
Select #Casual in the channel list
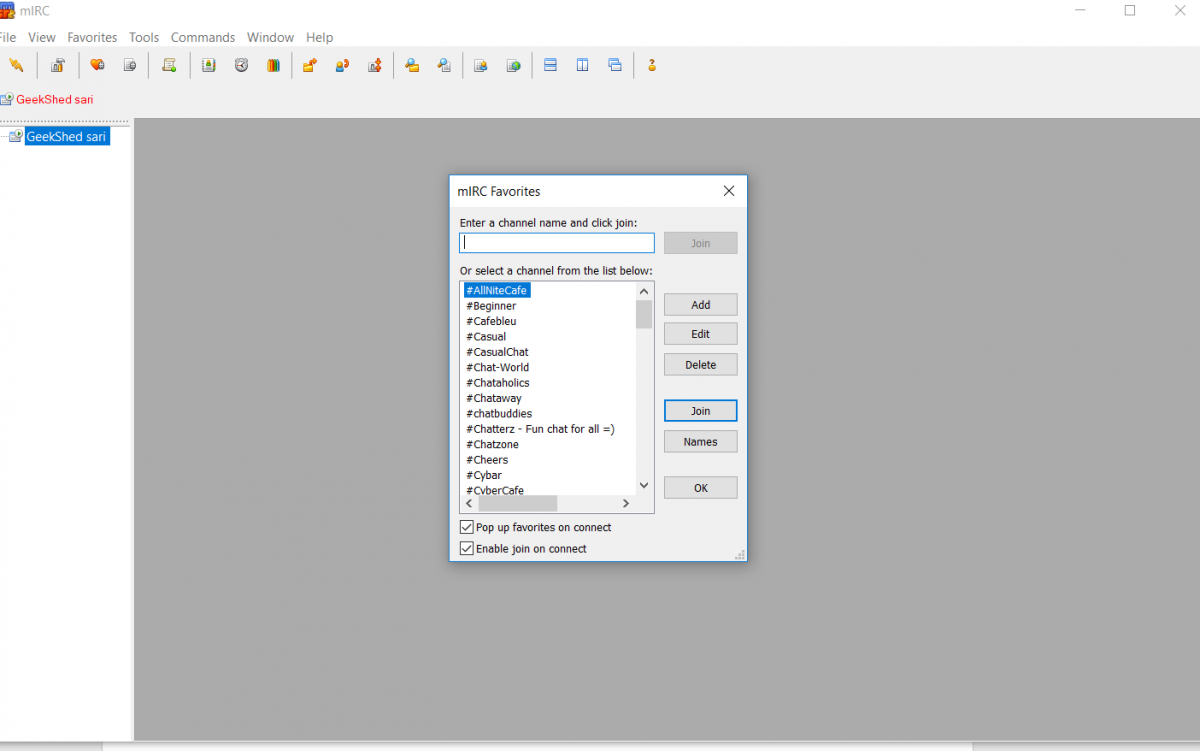point(486,337)
